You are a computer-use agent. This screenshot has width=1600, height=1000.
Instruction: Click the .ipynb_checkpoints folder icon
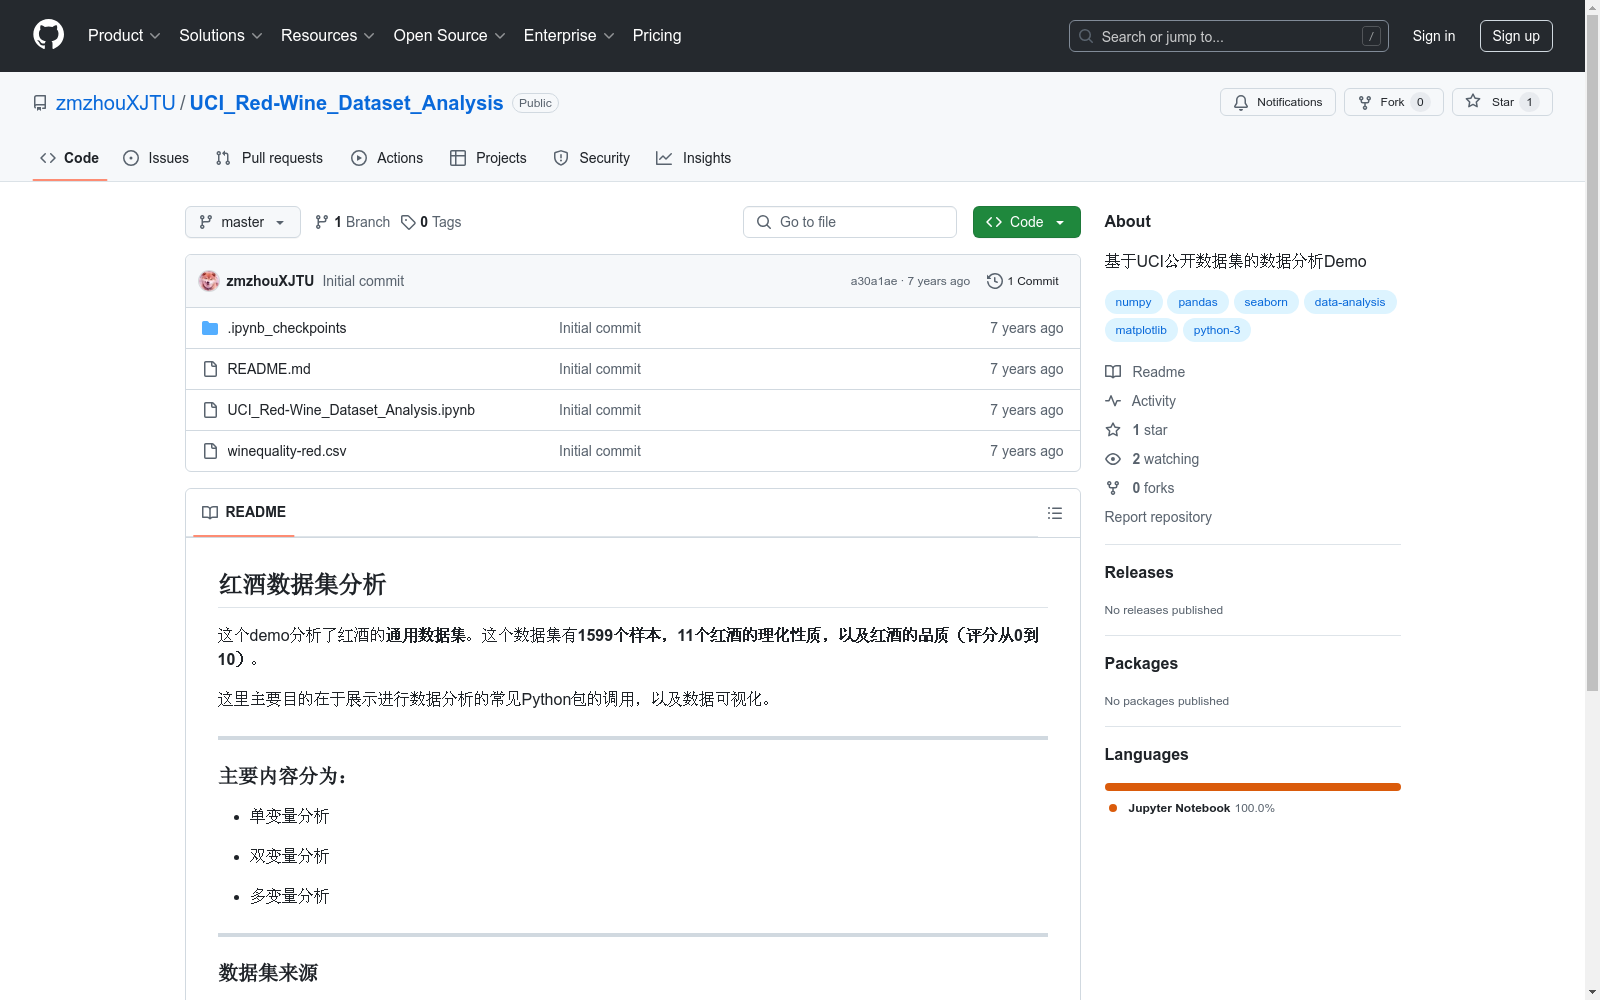210,328
